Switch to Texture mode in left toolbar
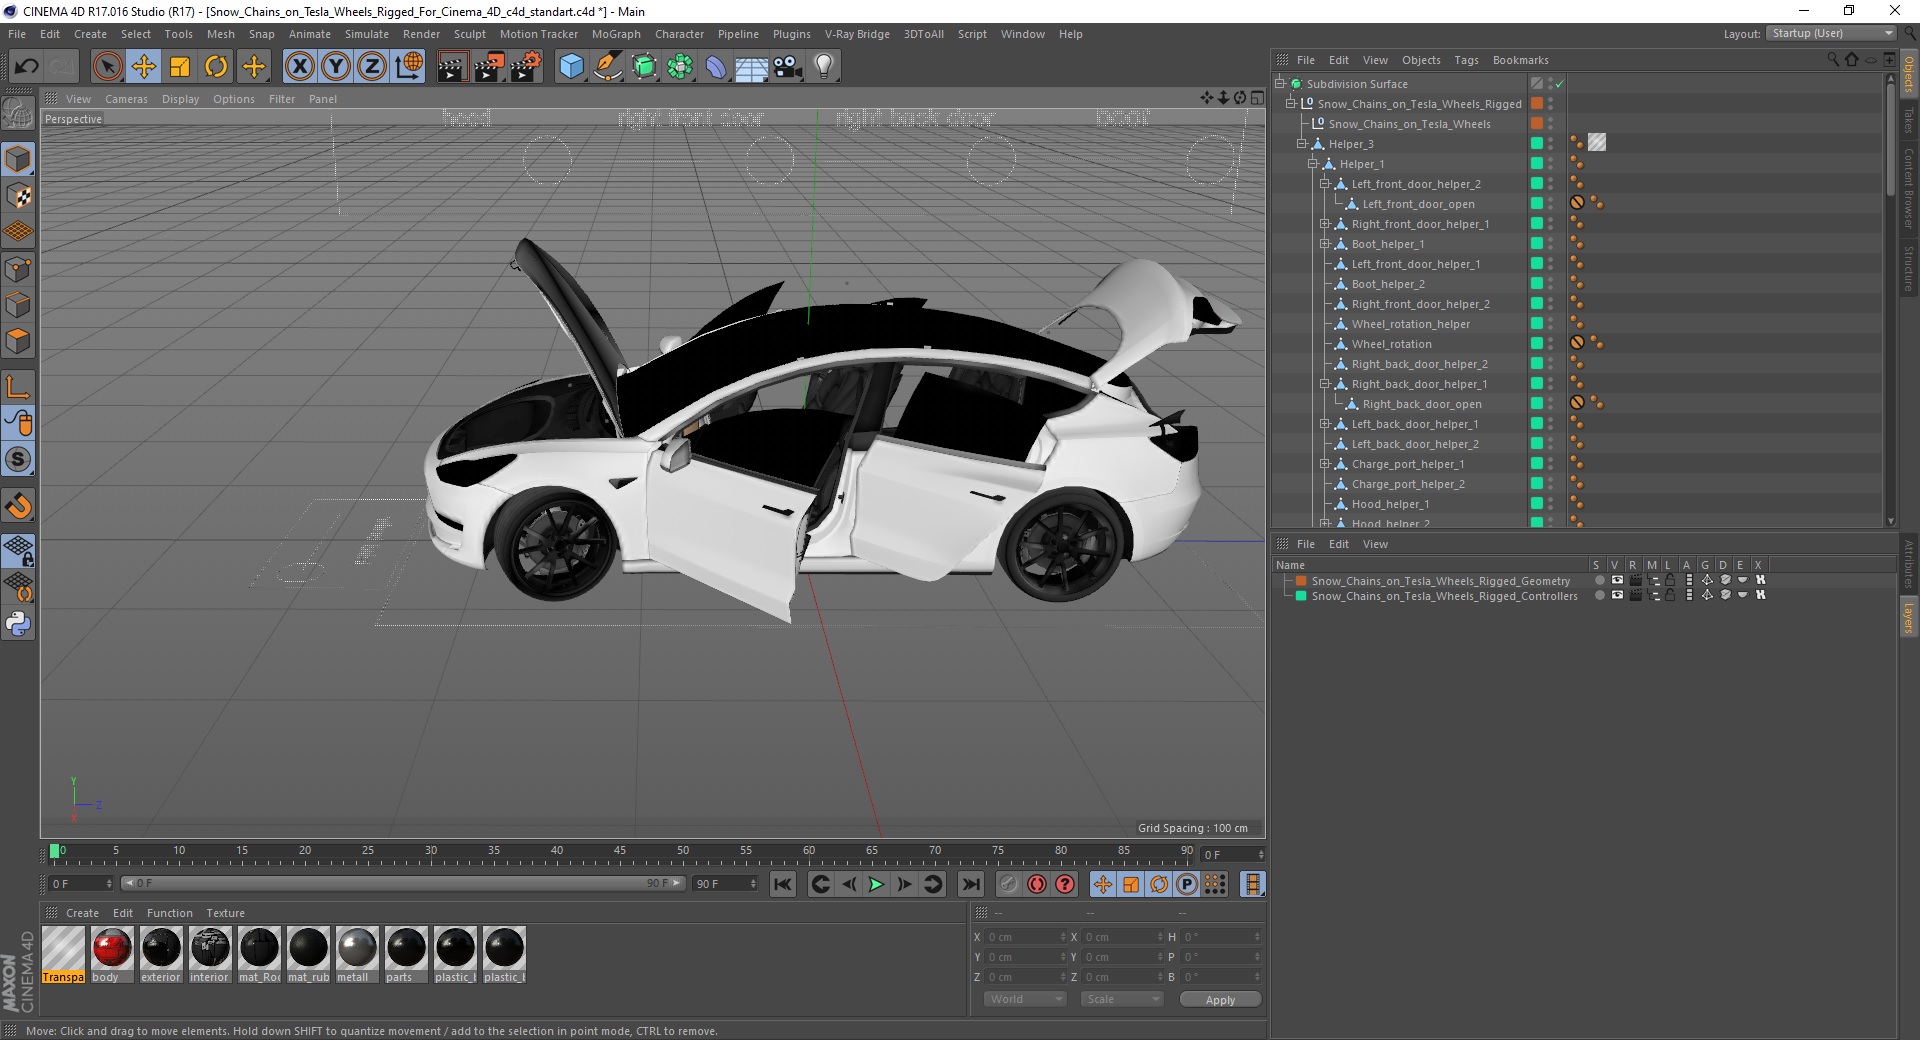Image resolution: width=1920 pixels, height=1040 pixels. click(18, 196)
